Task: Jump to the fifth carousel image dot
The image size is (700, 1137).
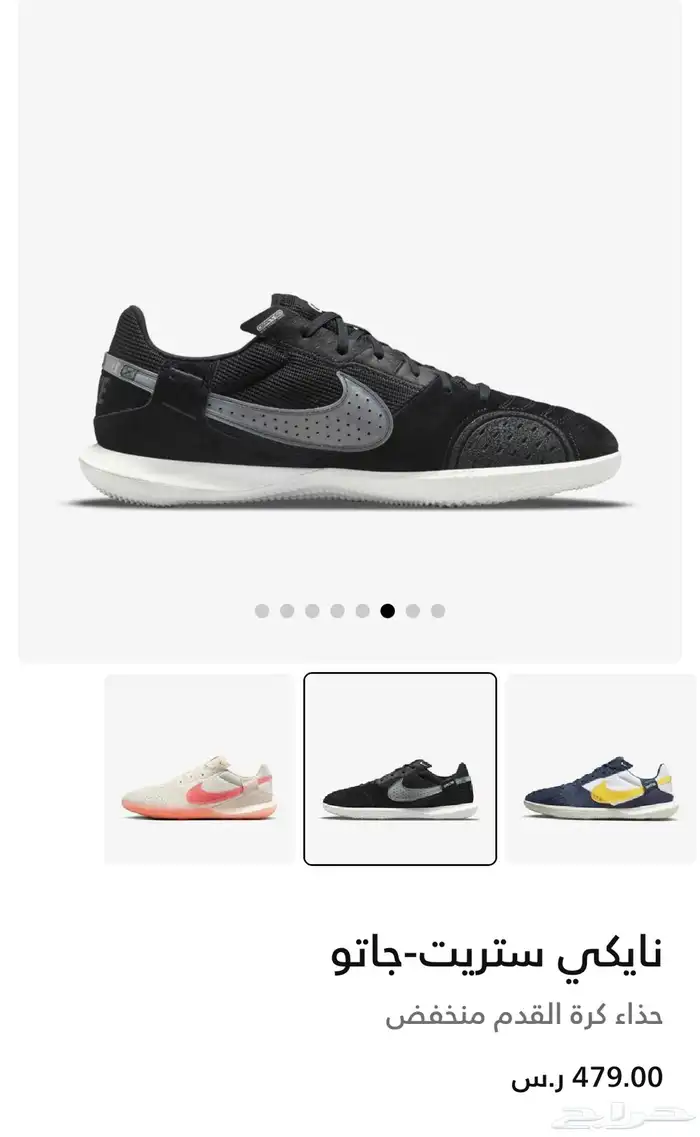Action: pyautogui.click(x=363, y=611)
